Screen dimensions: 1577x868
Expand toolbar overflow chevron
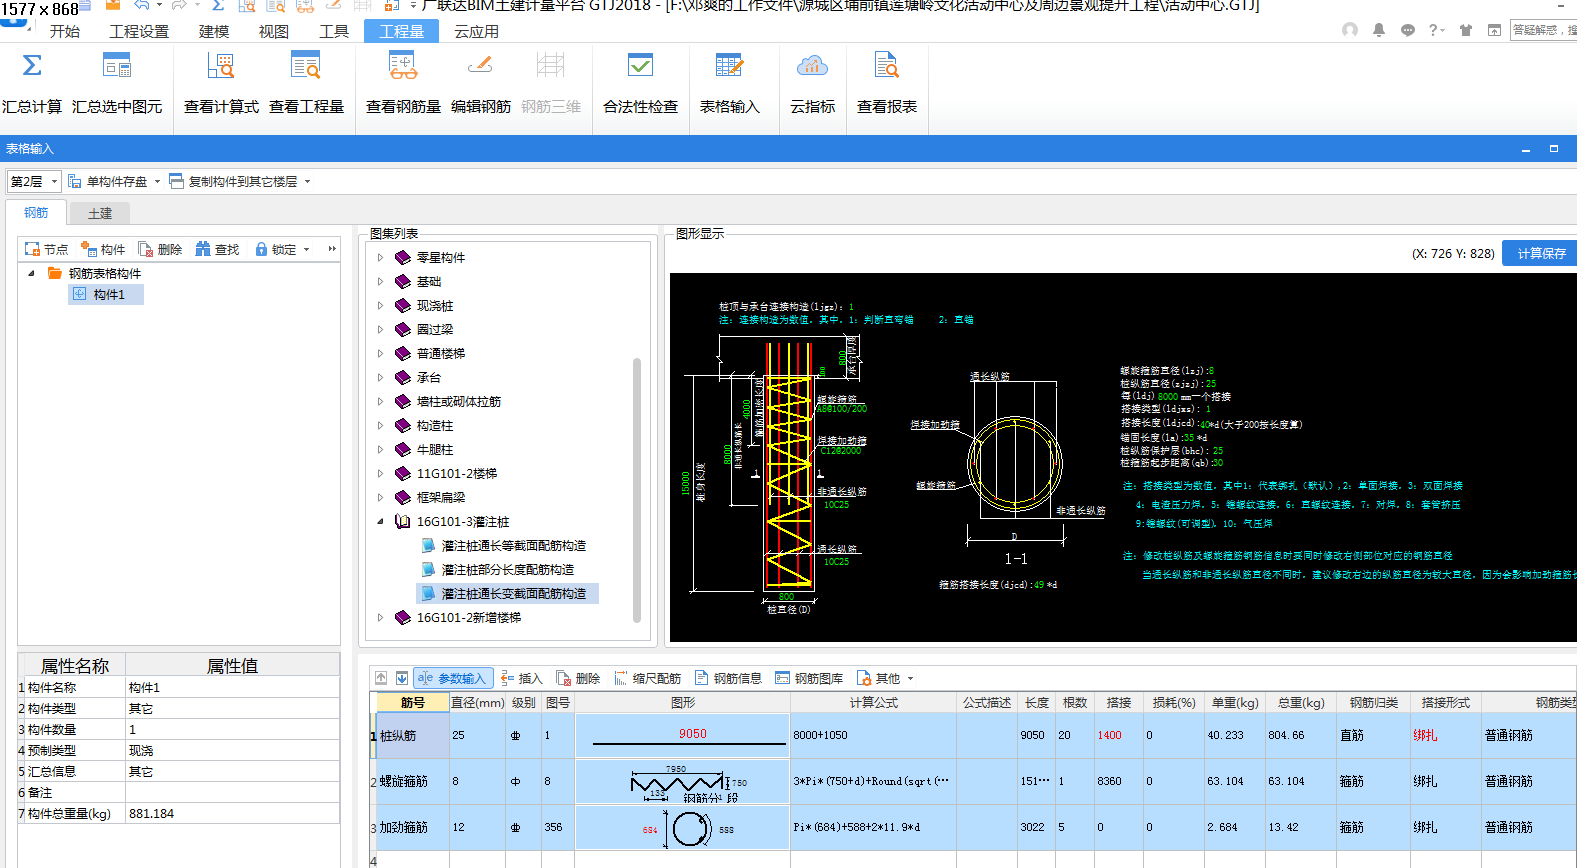click(332, 249)
